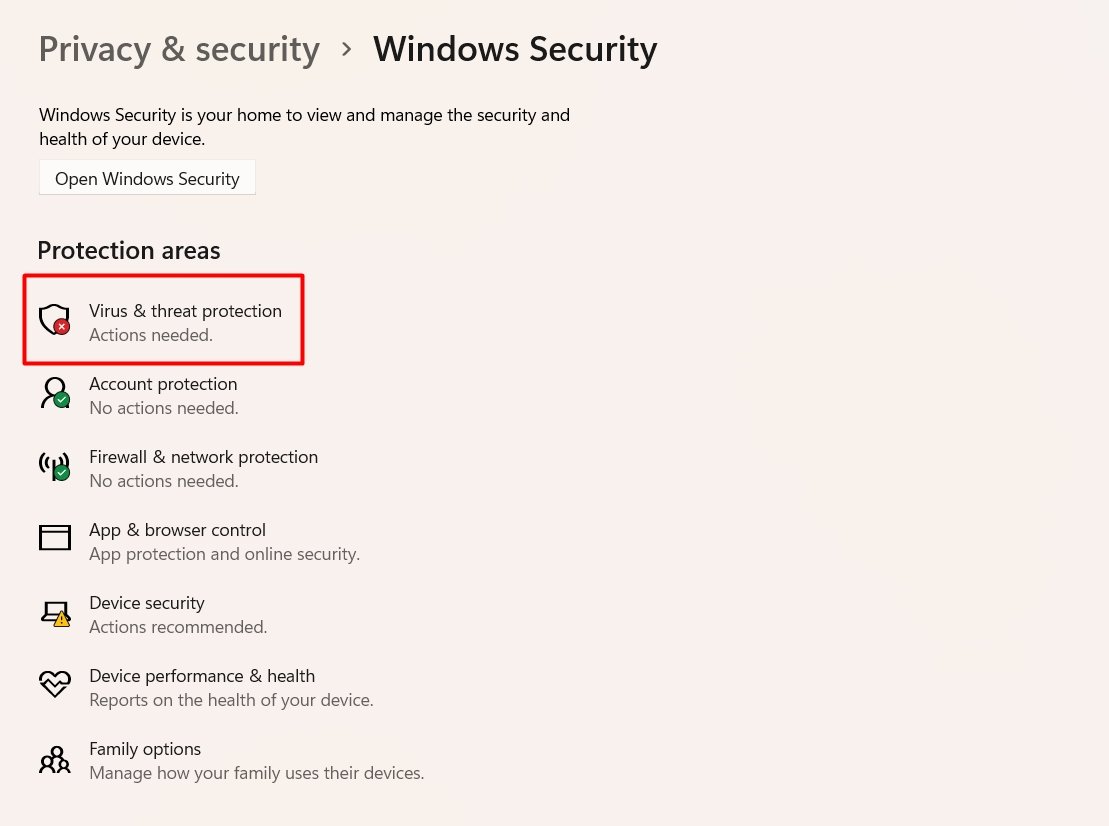Click the Virus & threat protection shield icon
Viewport: 1109px width, 826px height.
tap(54, 320)
